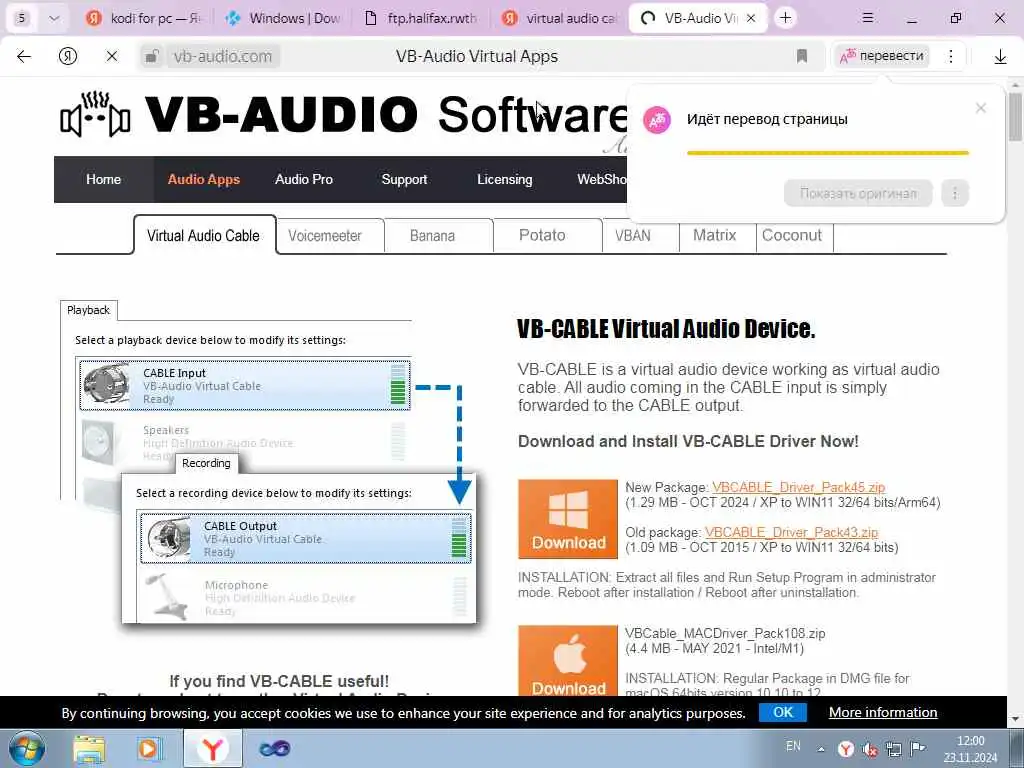
Task: Click the translation progress bar
Action: coord(827,153)
